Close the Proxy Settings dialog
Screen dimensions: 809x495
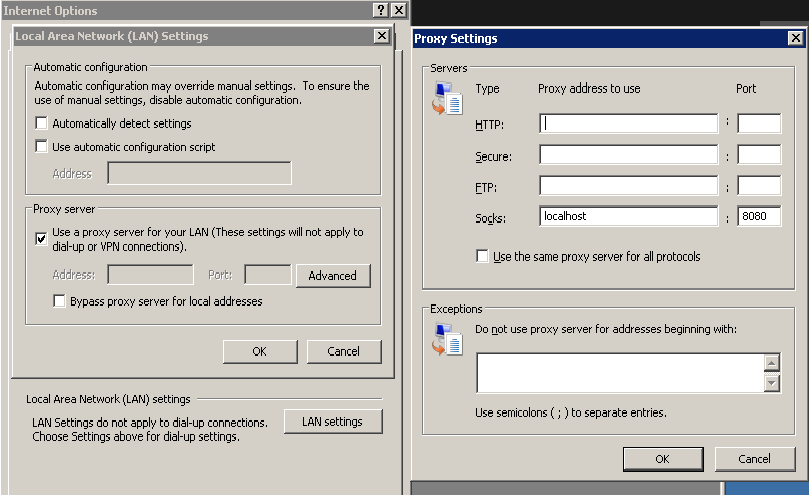pyautogui.click(x=796, y=38)
